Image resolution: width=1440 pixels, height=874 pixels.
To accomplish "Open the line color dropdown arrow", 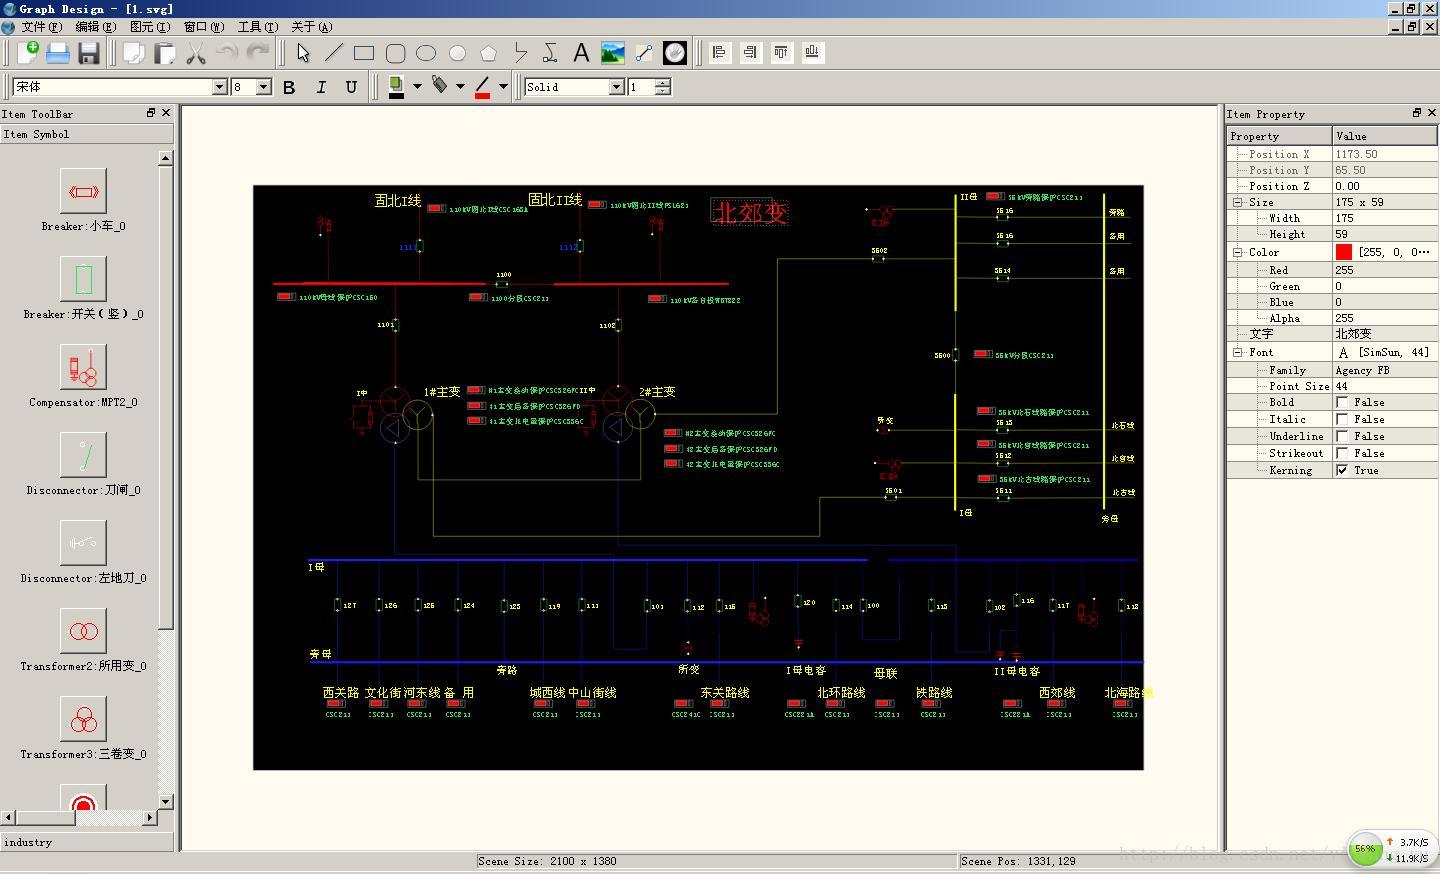I will click(x=503, y=87).
